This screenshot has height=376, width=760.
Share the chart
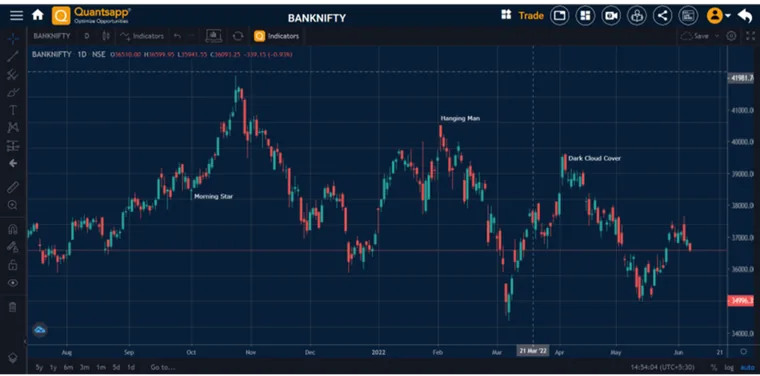point(663,16)
